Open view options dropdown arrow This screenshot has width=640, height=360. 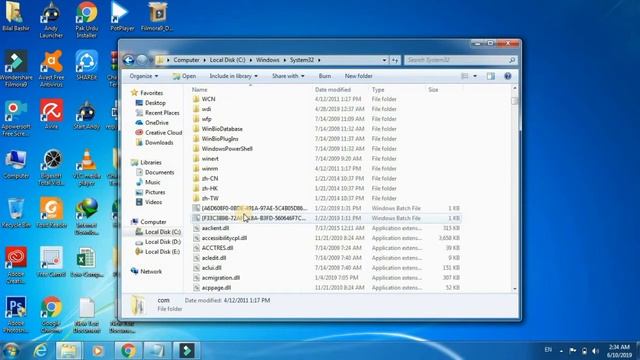[475, 76]
